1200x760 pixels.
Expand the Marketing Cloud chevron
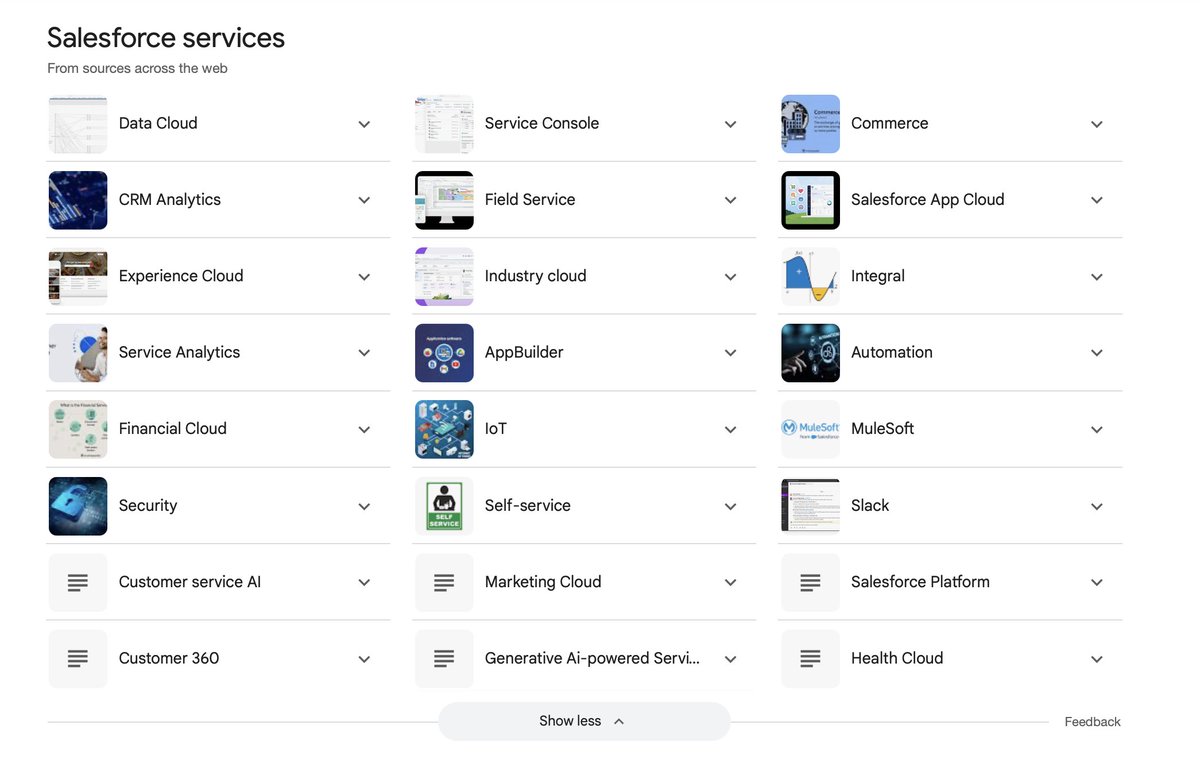730,582
